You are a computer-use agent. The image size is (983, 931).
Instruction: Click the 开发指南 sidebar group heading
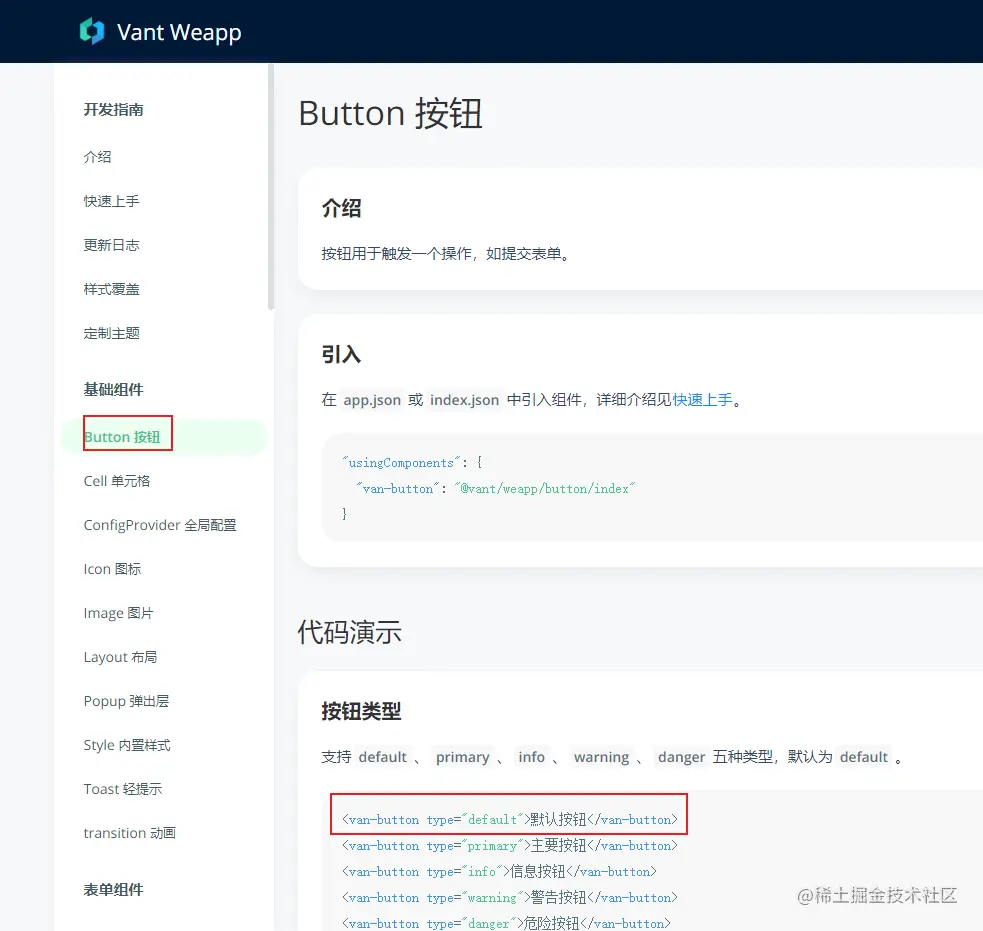click(113, 110)
